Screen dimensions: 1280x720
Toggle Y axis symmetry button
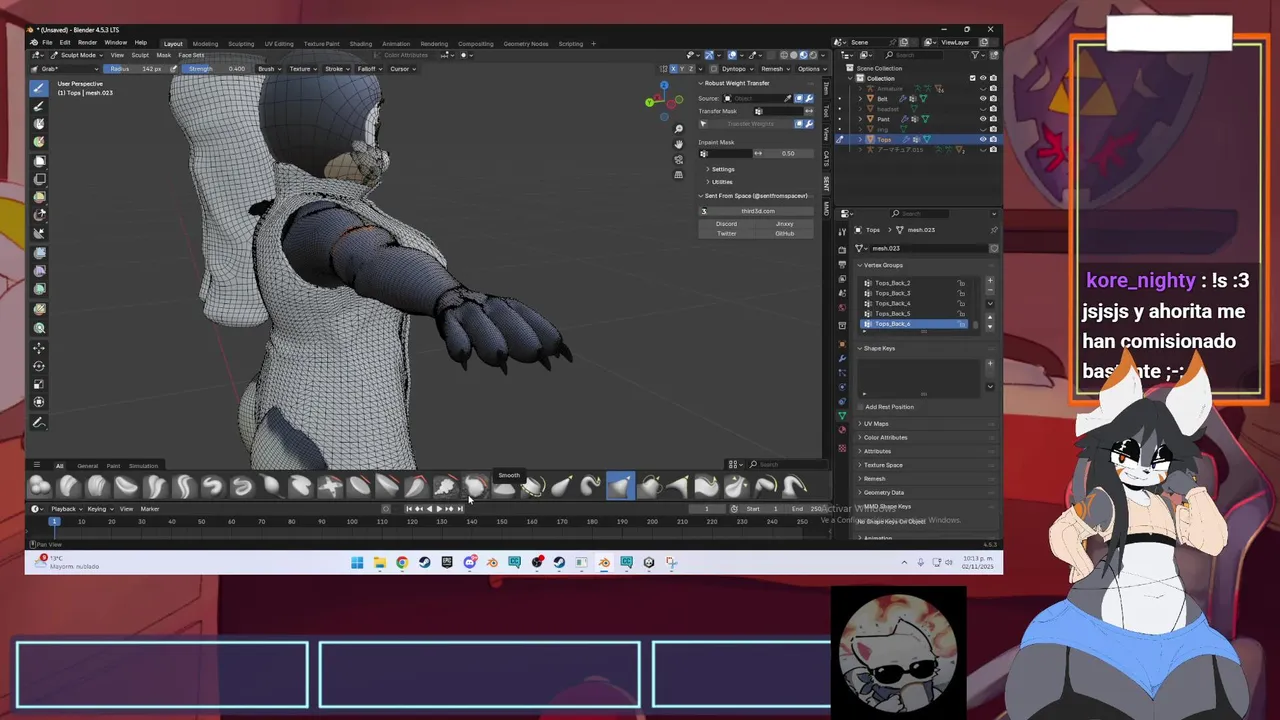point(682,69)
